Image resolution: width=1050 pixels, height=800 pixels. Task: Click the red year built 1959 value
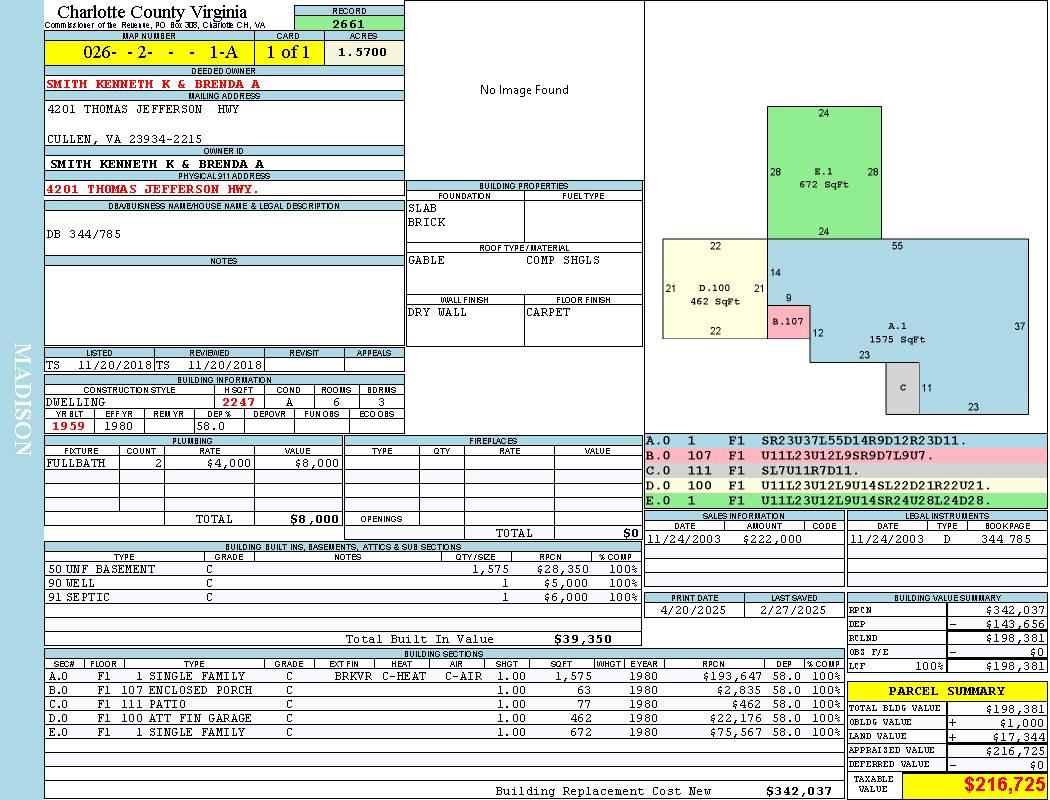pyautogui.click(x=68, y=426)
